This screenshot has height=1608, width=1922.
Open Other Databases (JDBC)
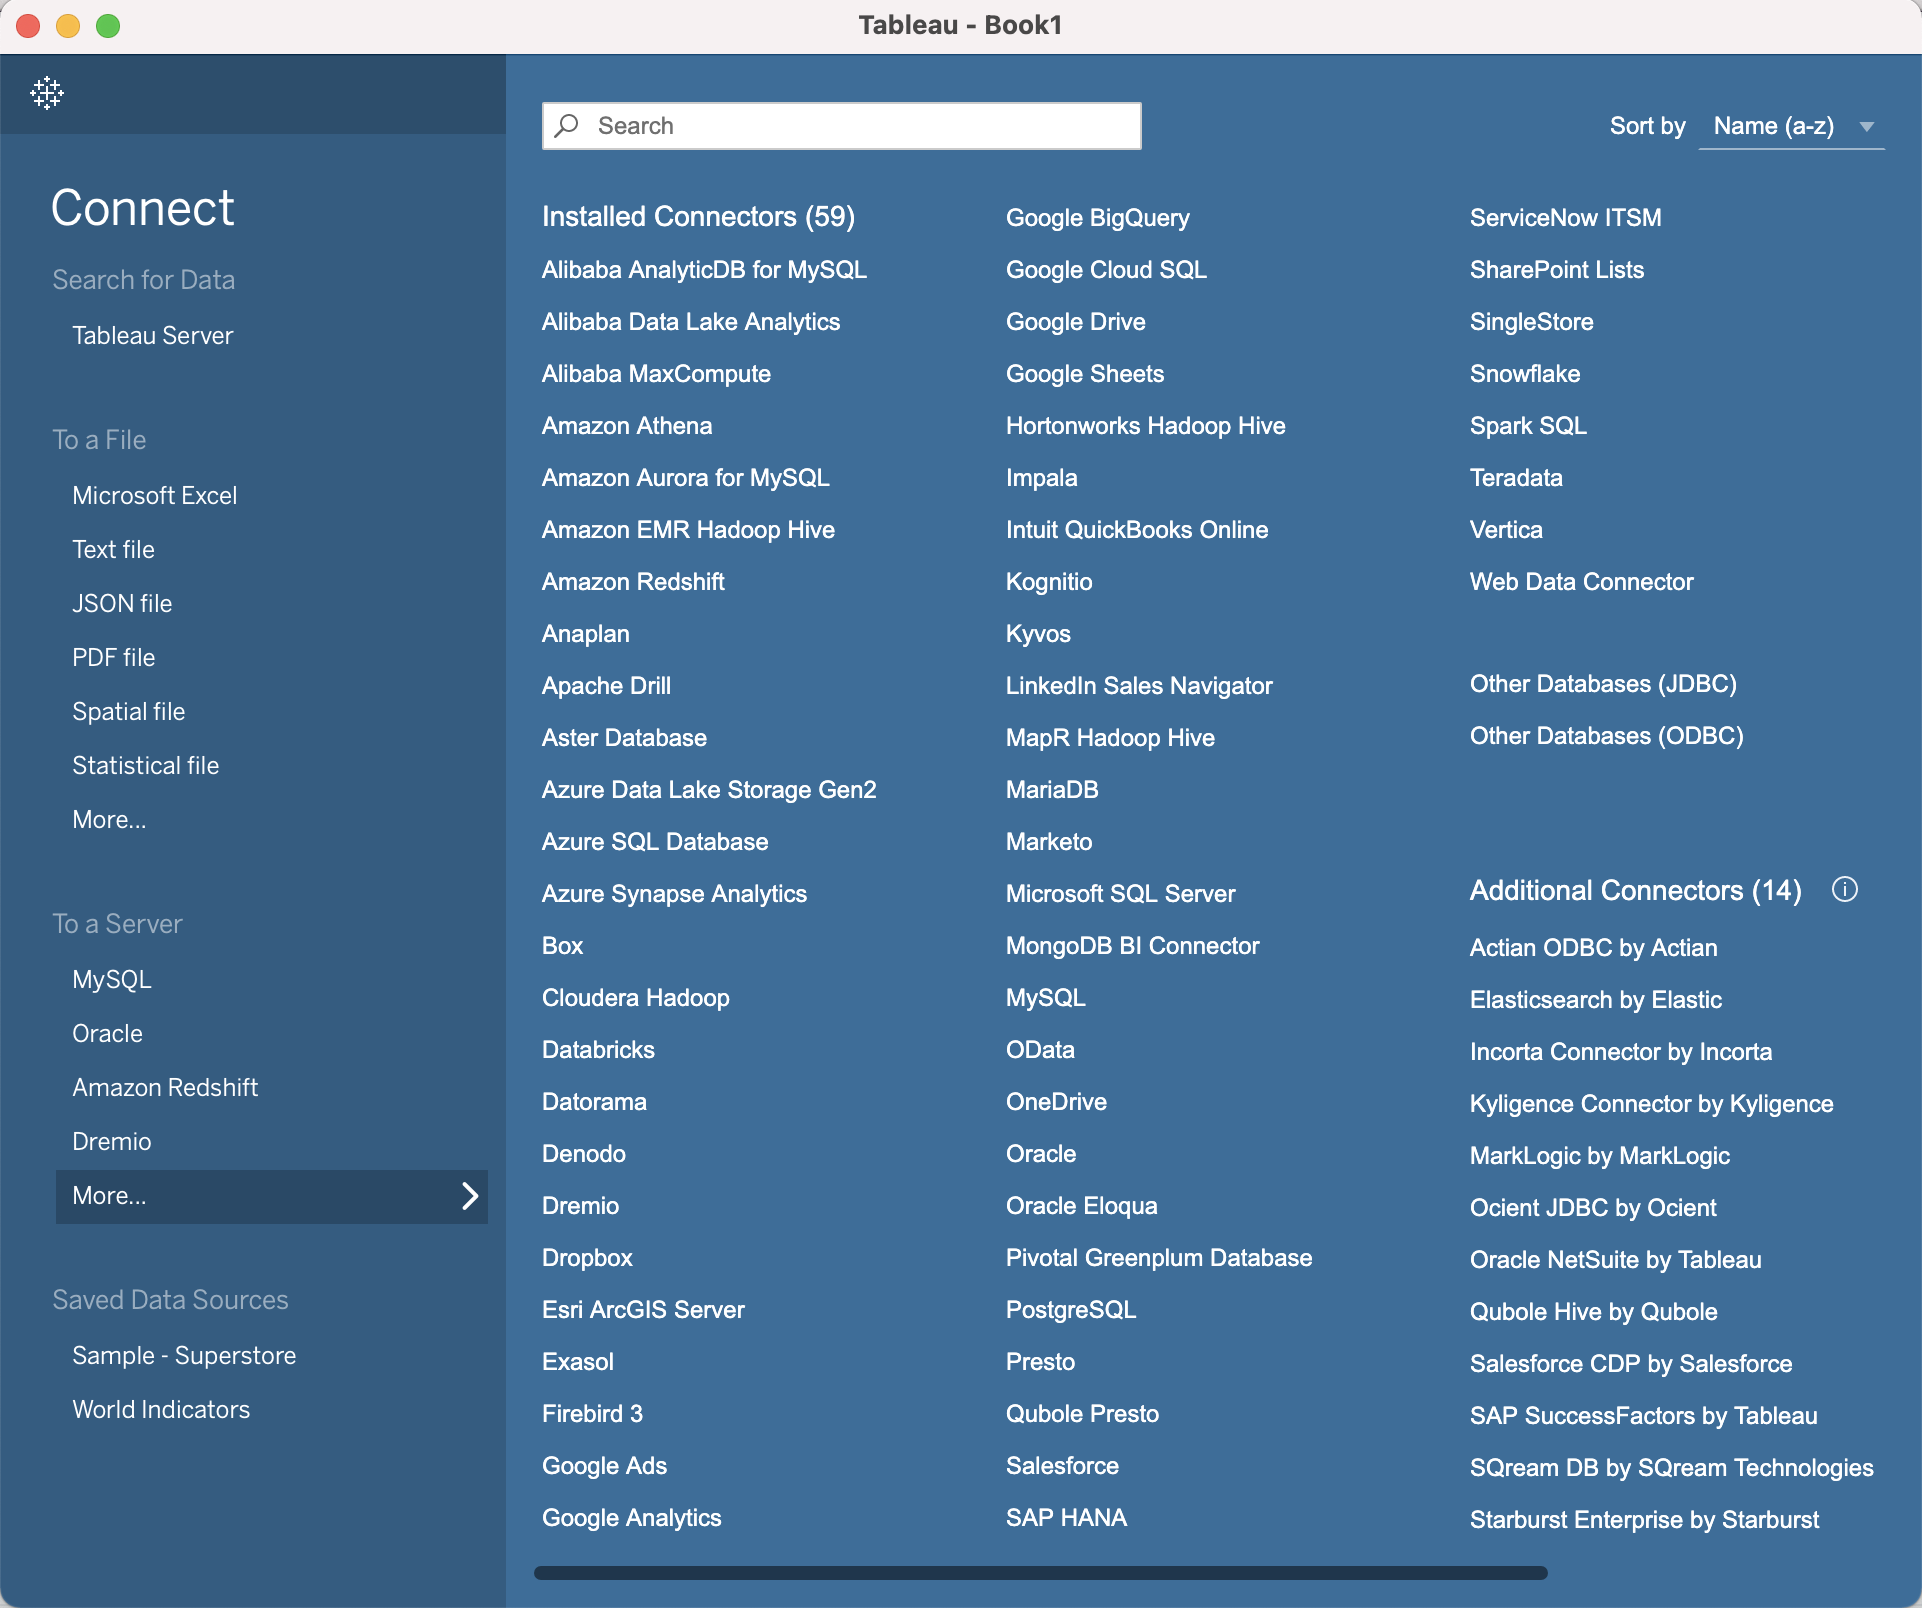pos(1603,684)
